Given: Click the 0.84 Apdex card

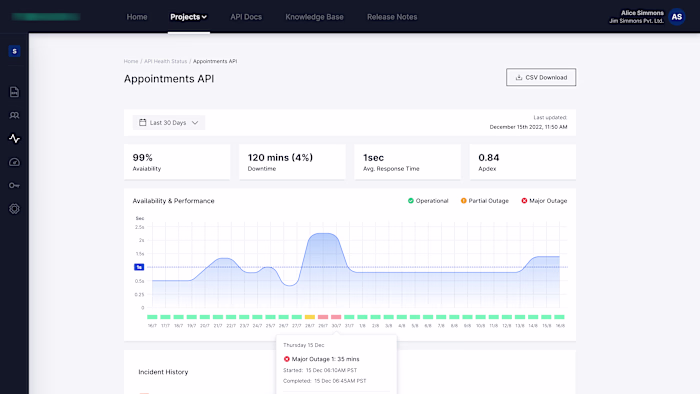Looking at the screenshot, I should [x=523, y=162].
